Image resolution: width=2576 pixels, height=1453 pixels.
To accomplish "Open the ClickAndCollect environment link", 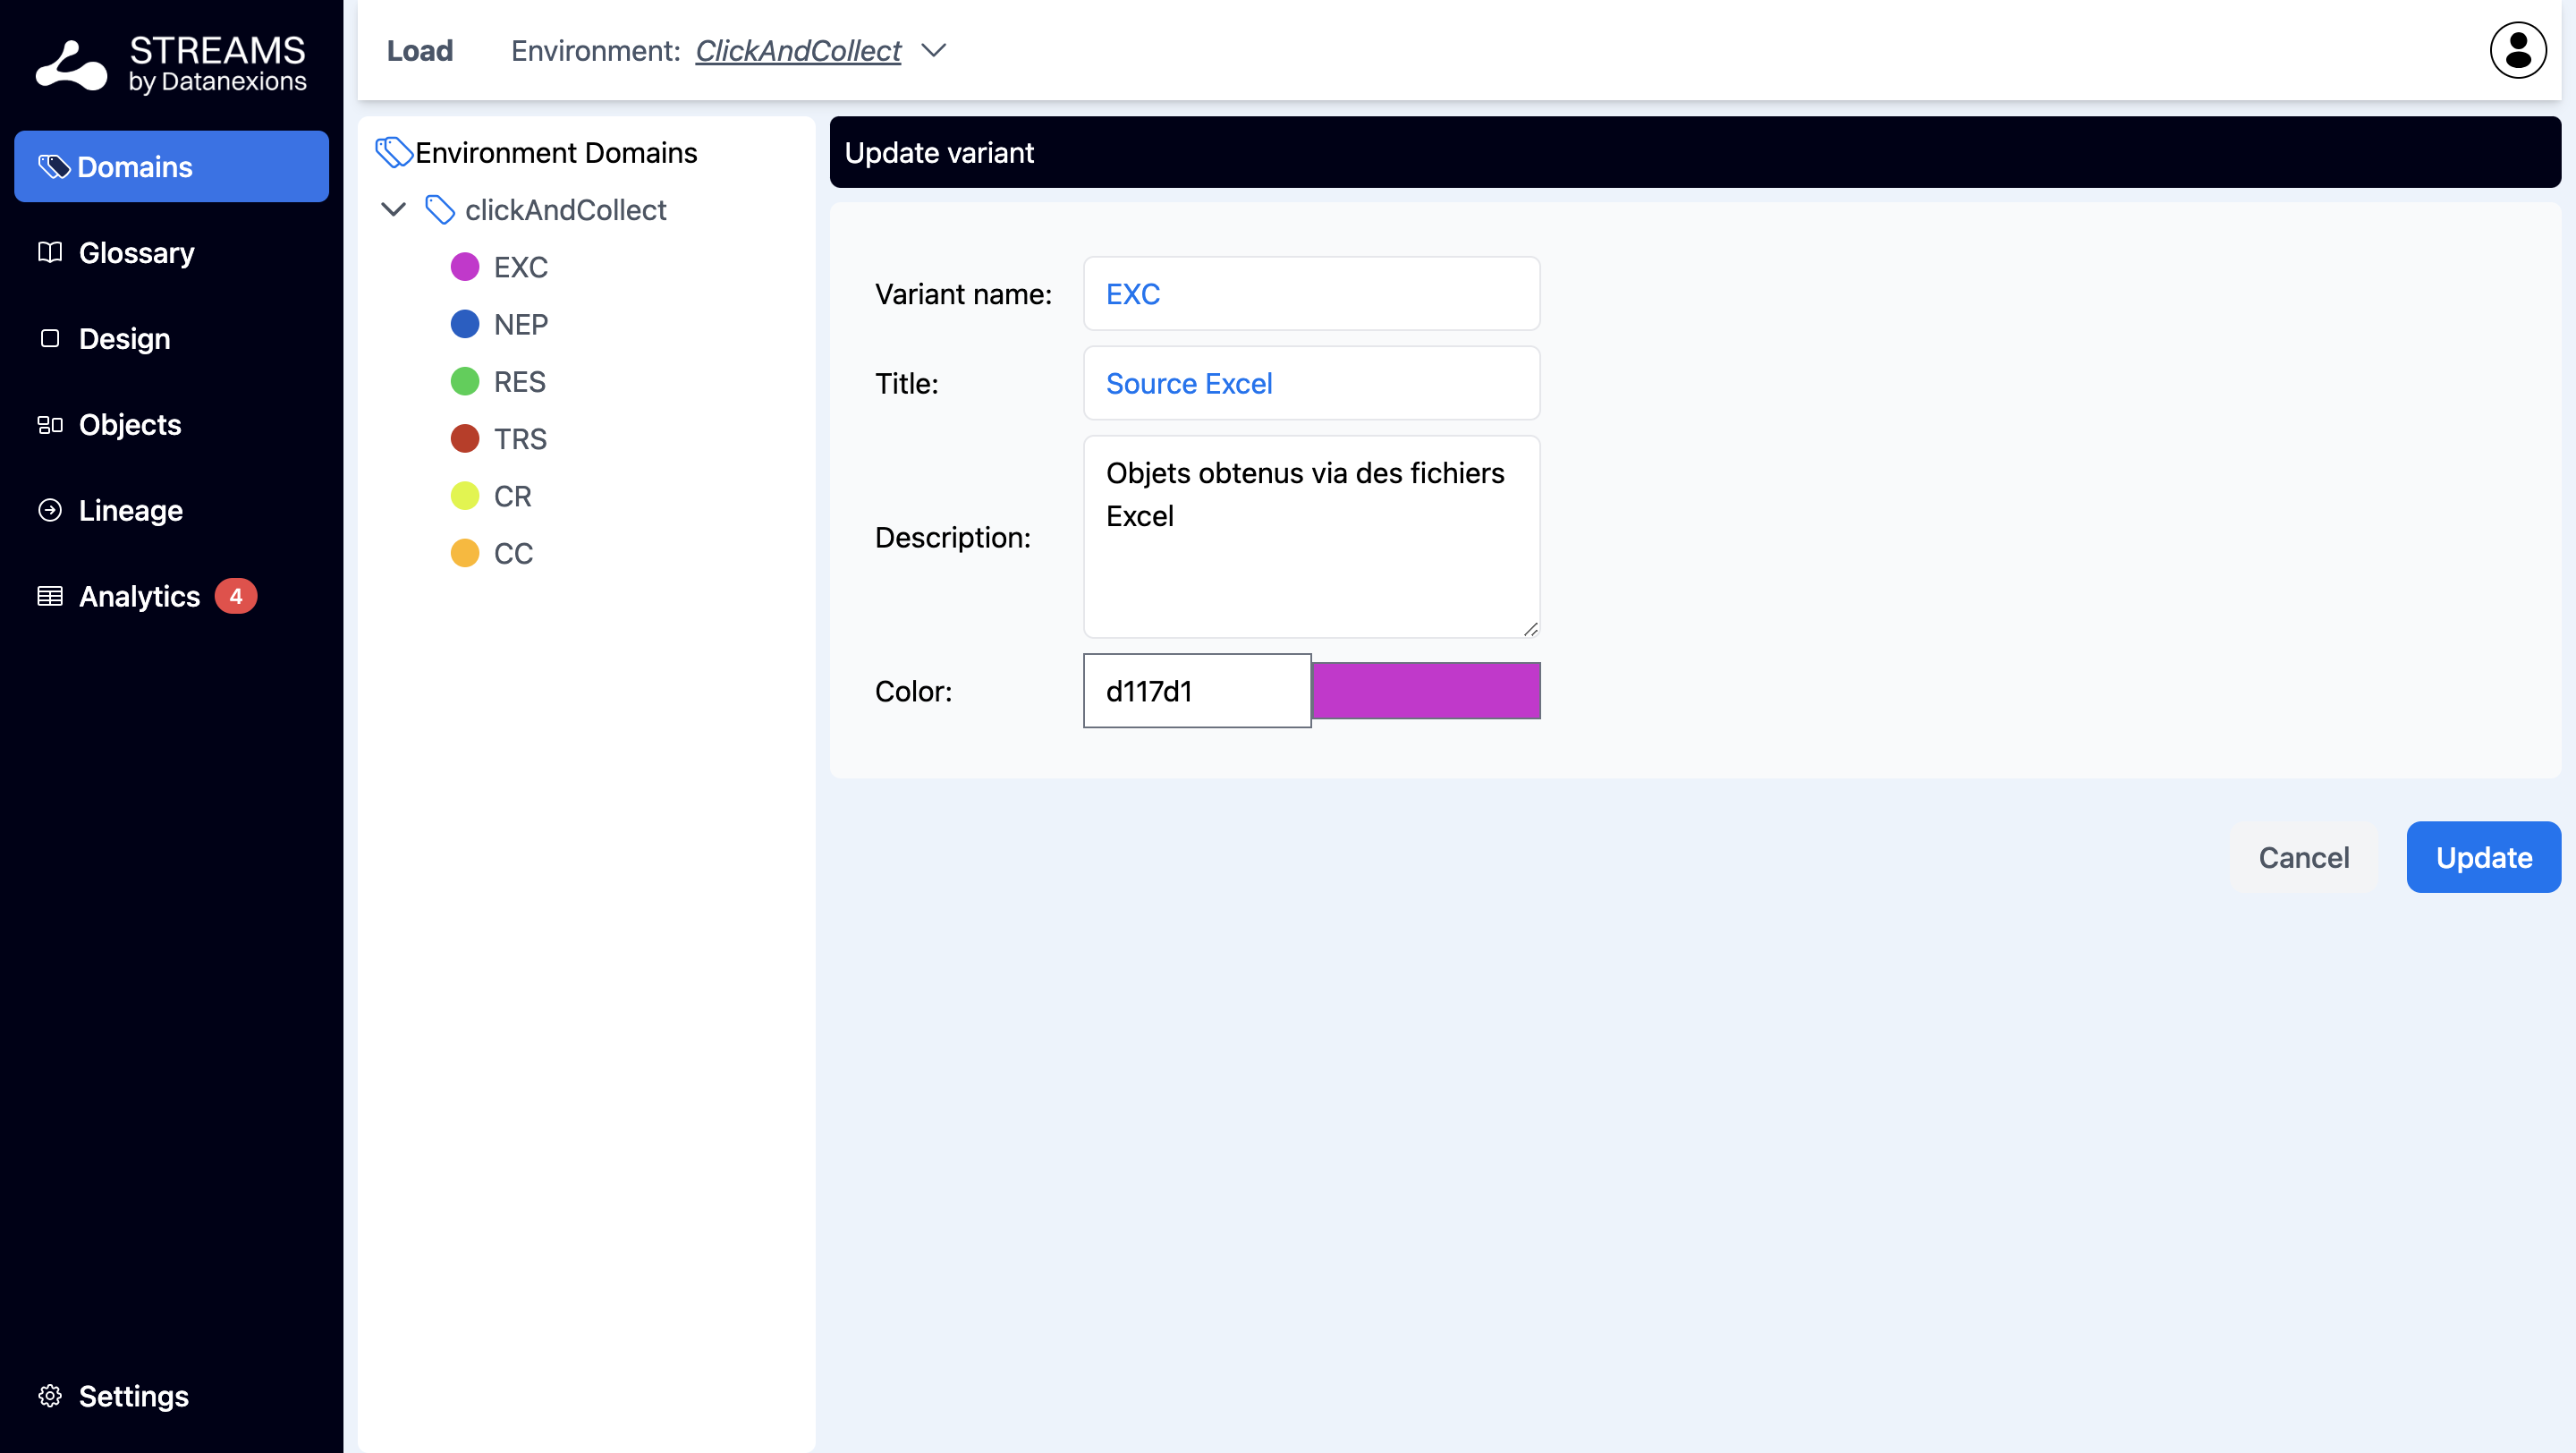I will click(x=797, y=51).
